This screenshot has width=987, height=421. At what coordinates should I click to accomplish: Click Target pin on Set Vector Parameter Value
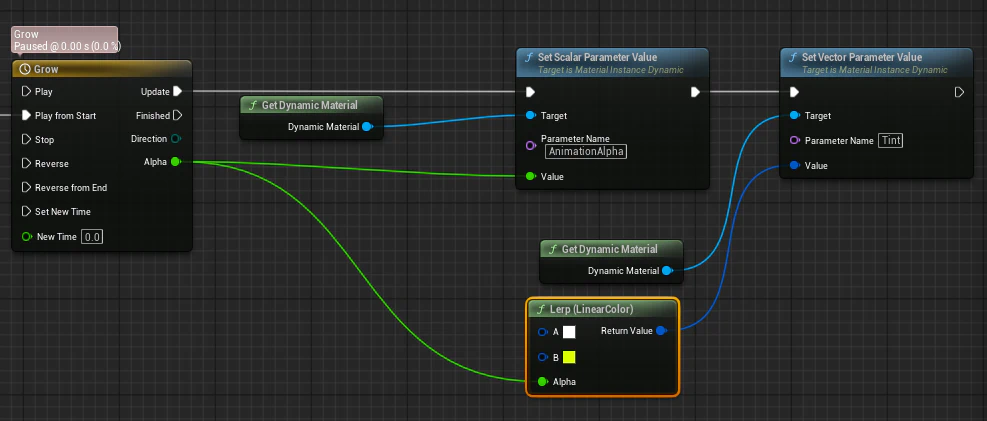click(794, 116)
